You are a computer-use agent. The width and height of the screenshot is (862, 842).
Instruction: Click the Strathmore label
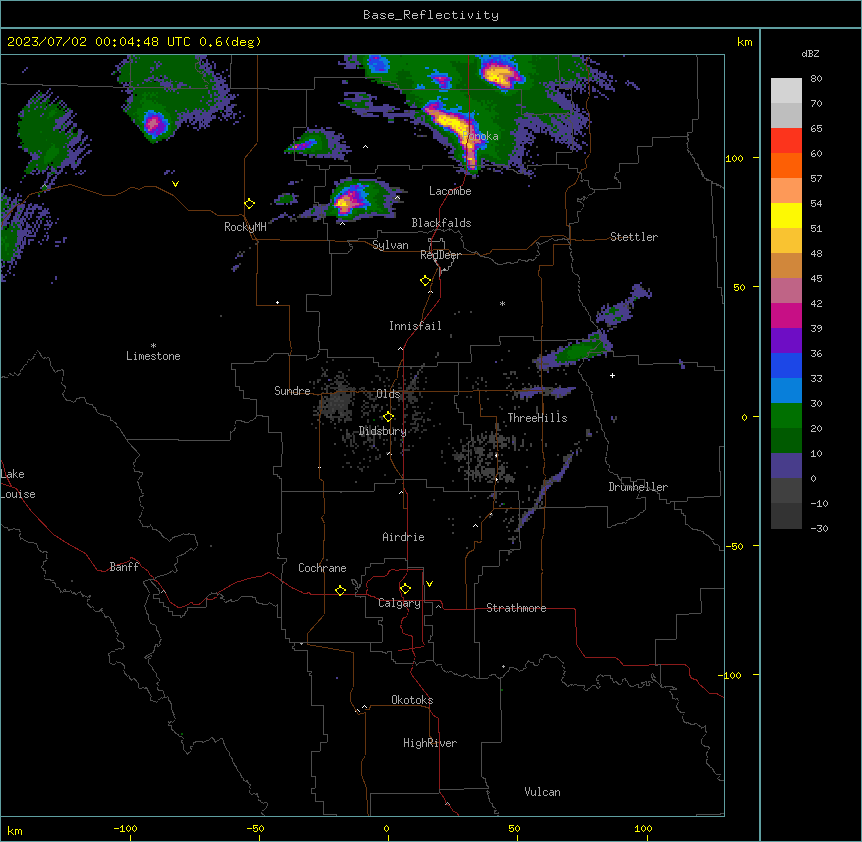pos(516,608)
